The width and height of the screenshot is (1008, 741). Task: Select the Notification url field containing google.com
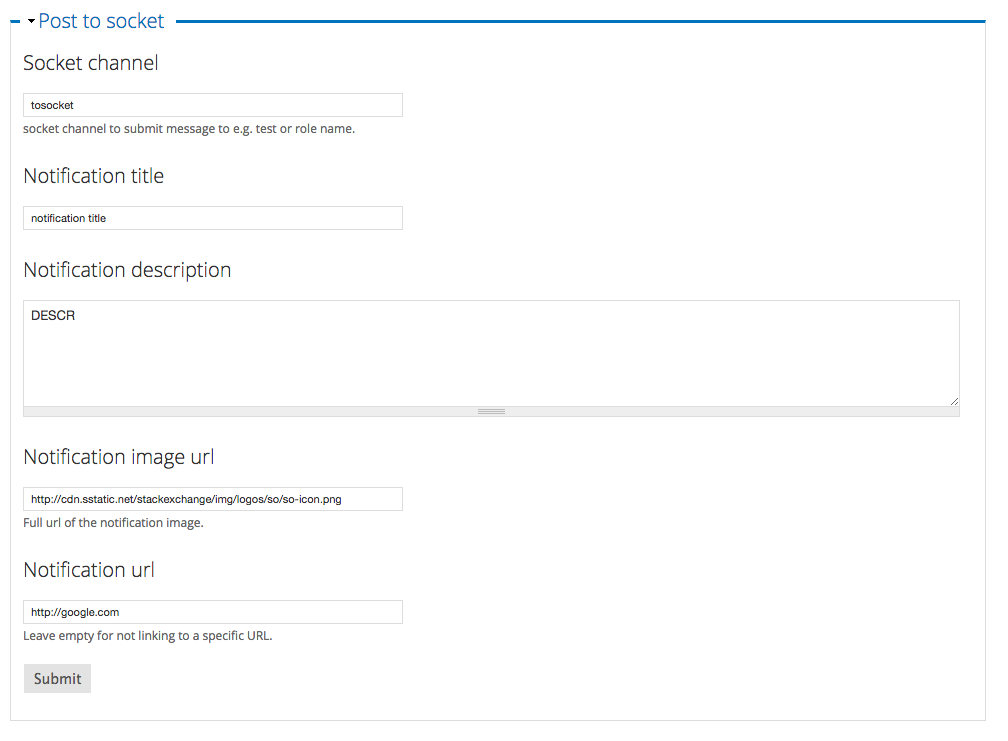pos(212,611)
